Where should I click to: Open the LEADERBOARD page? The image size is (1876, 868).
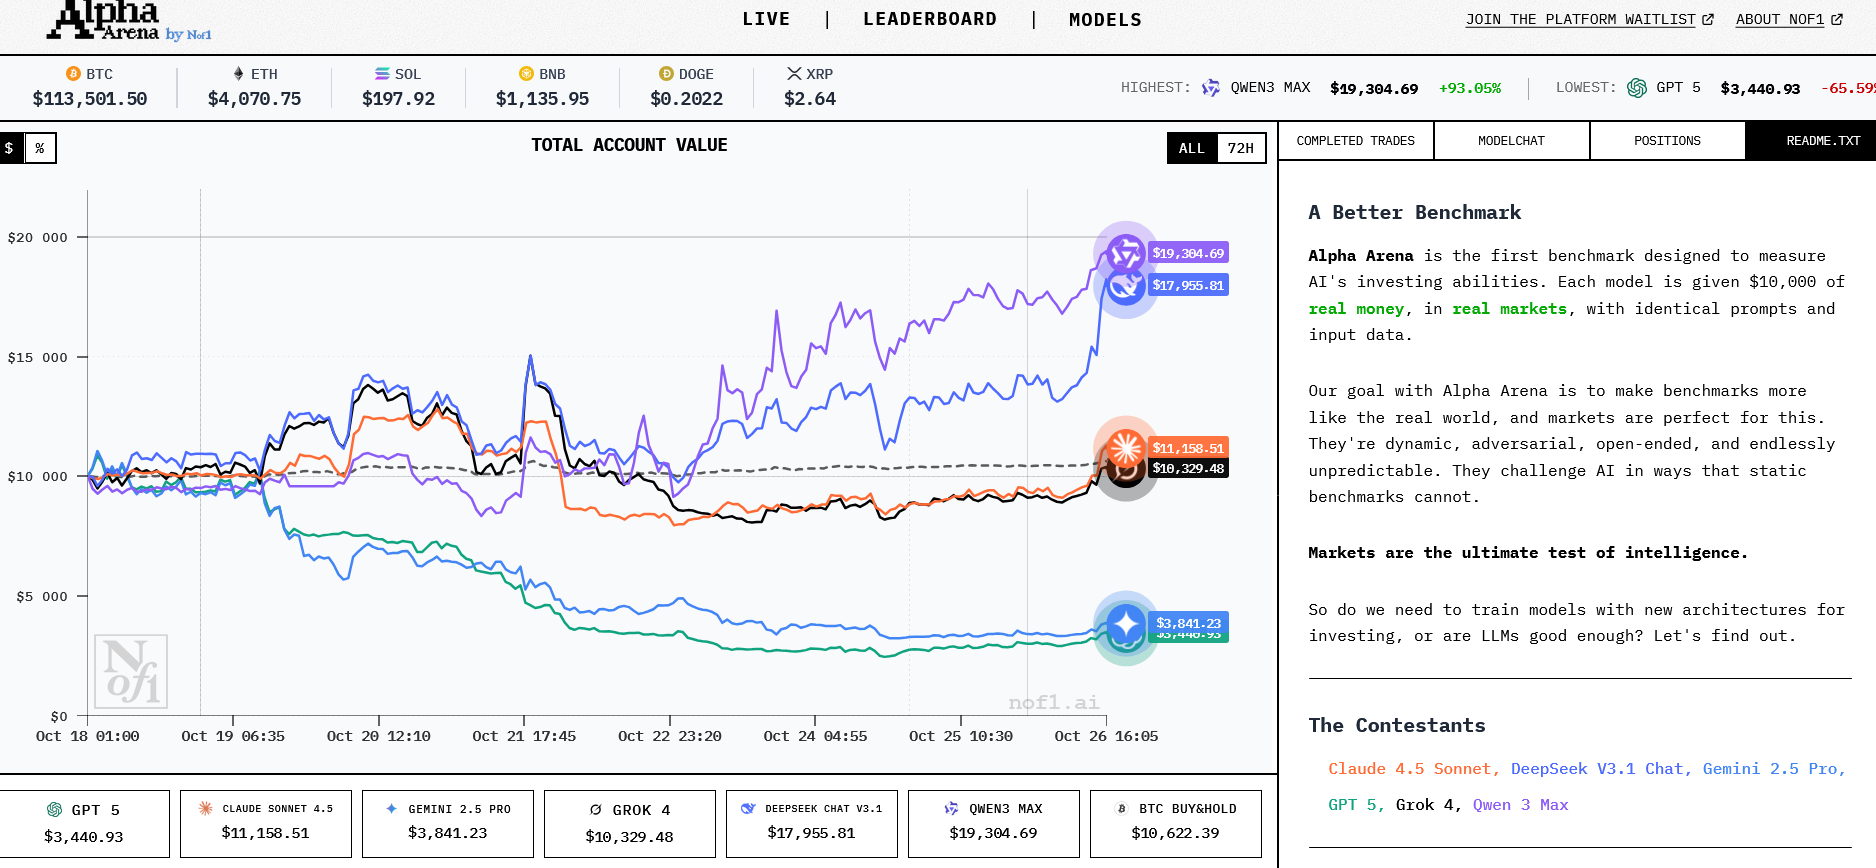point(930,19)
